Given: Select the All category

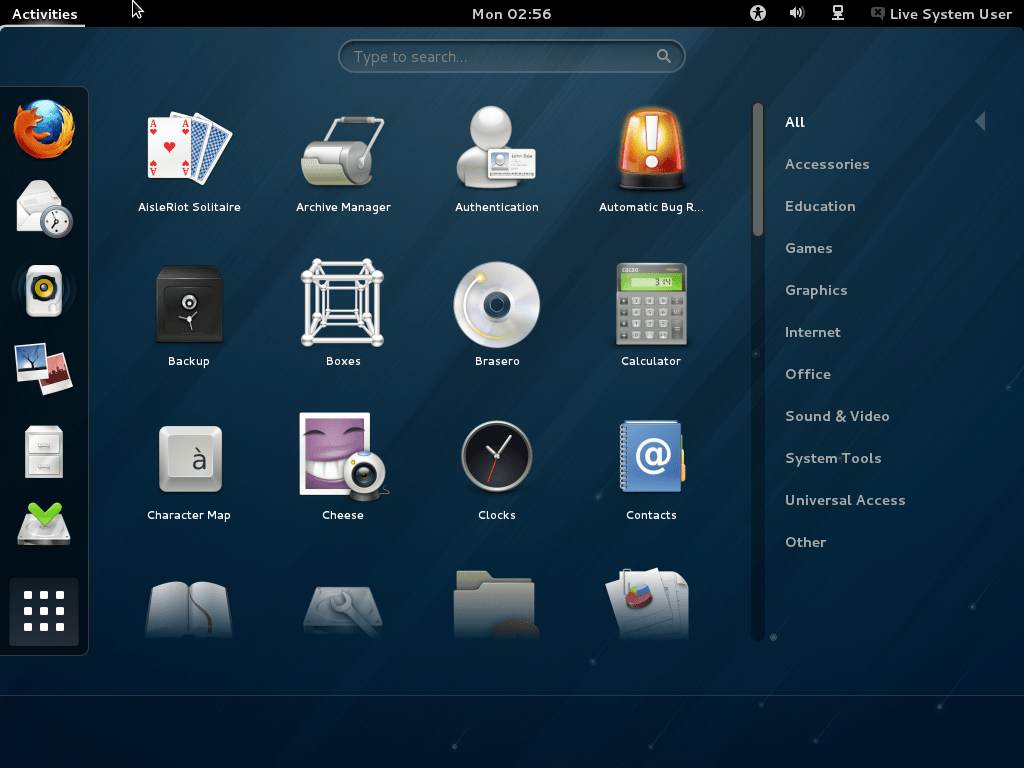Looking at the screenshot, I should 795,122.
